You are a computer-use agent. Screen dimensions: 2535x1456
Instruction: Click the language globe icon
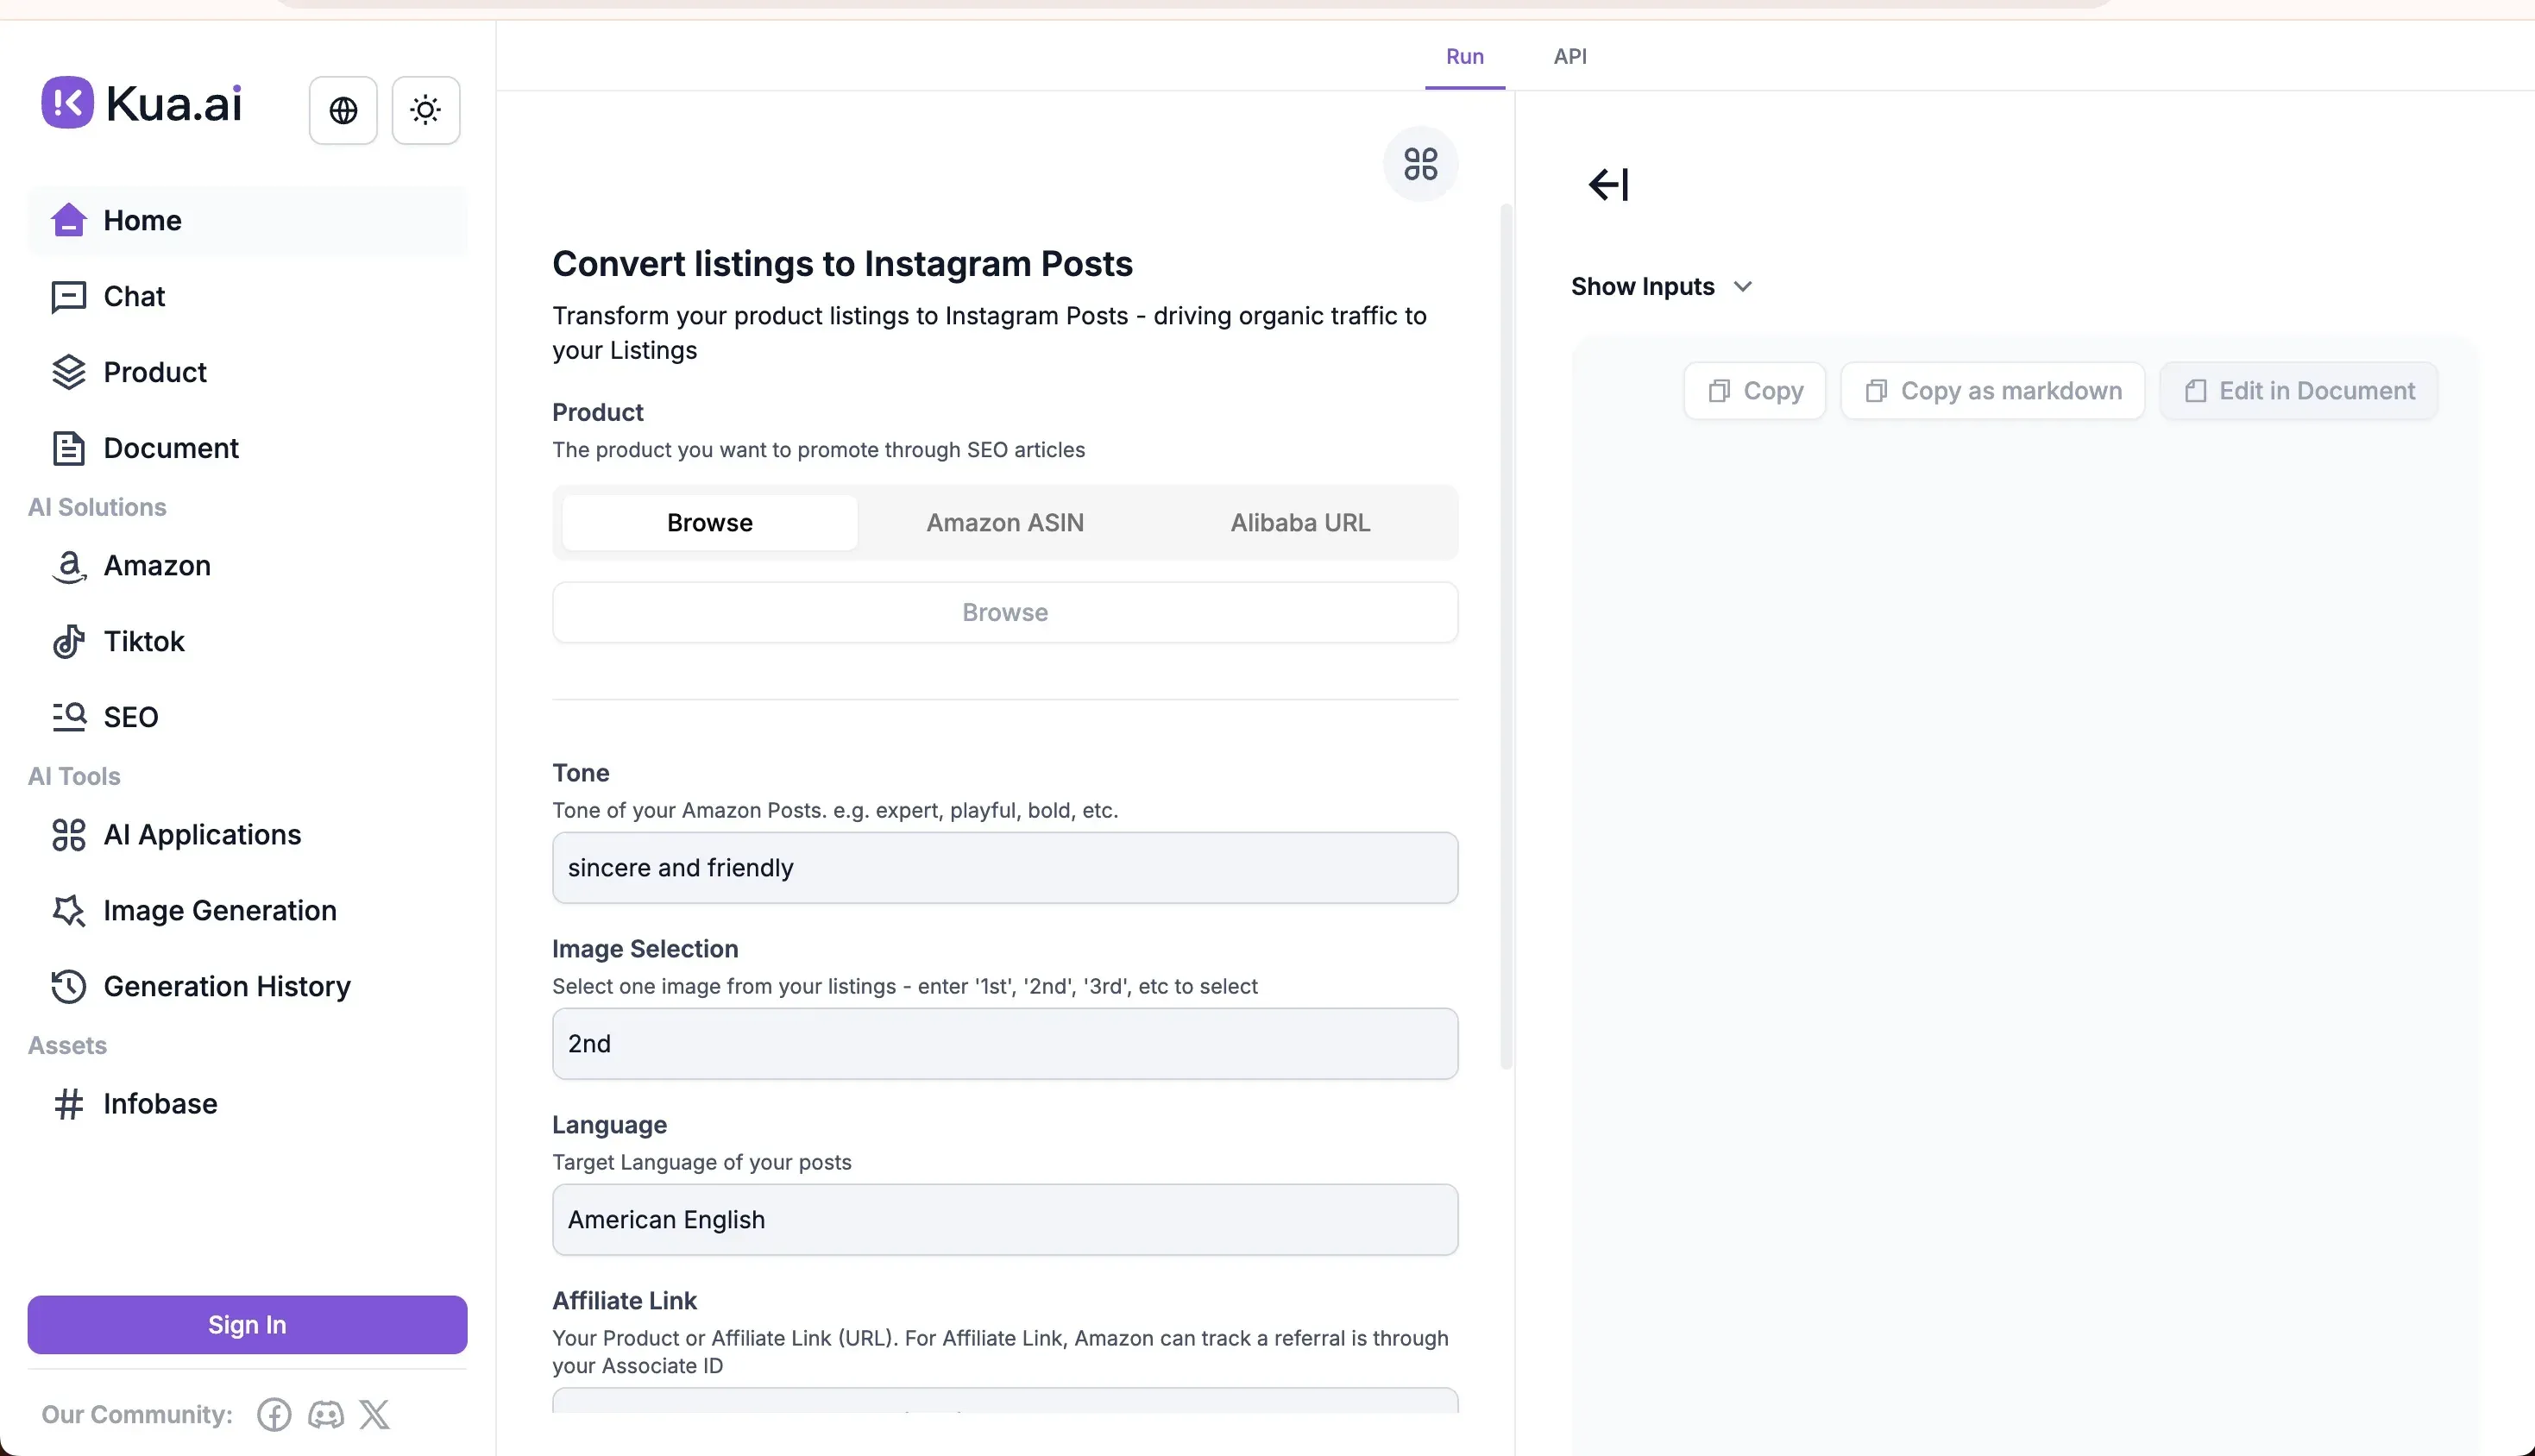point(343,110)
